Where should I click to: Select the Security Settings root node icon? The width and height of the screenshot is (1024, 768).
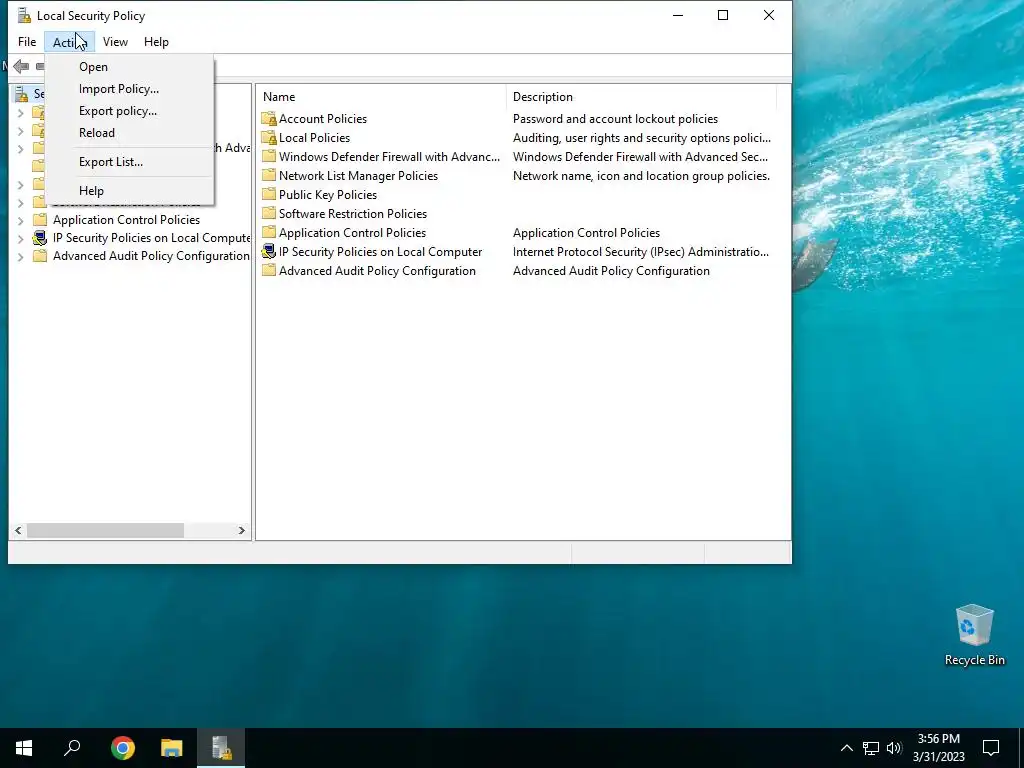[x=22, y=94]
